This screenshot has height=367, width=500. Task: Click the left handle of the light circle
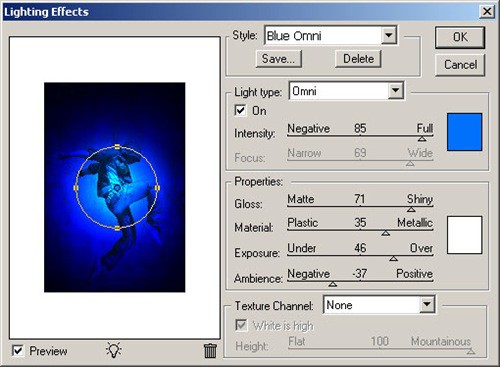76,188
